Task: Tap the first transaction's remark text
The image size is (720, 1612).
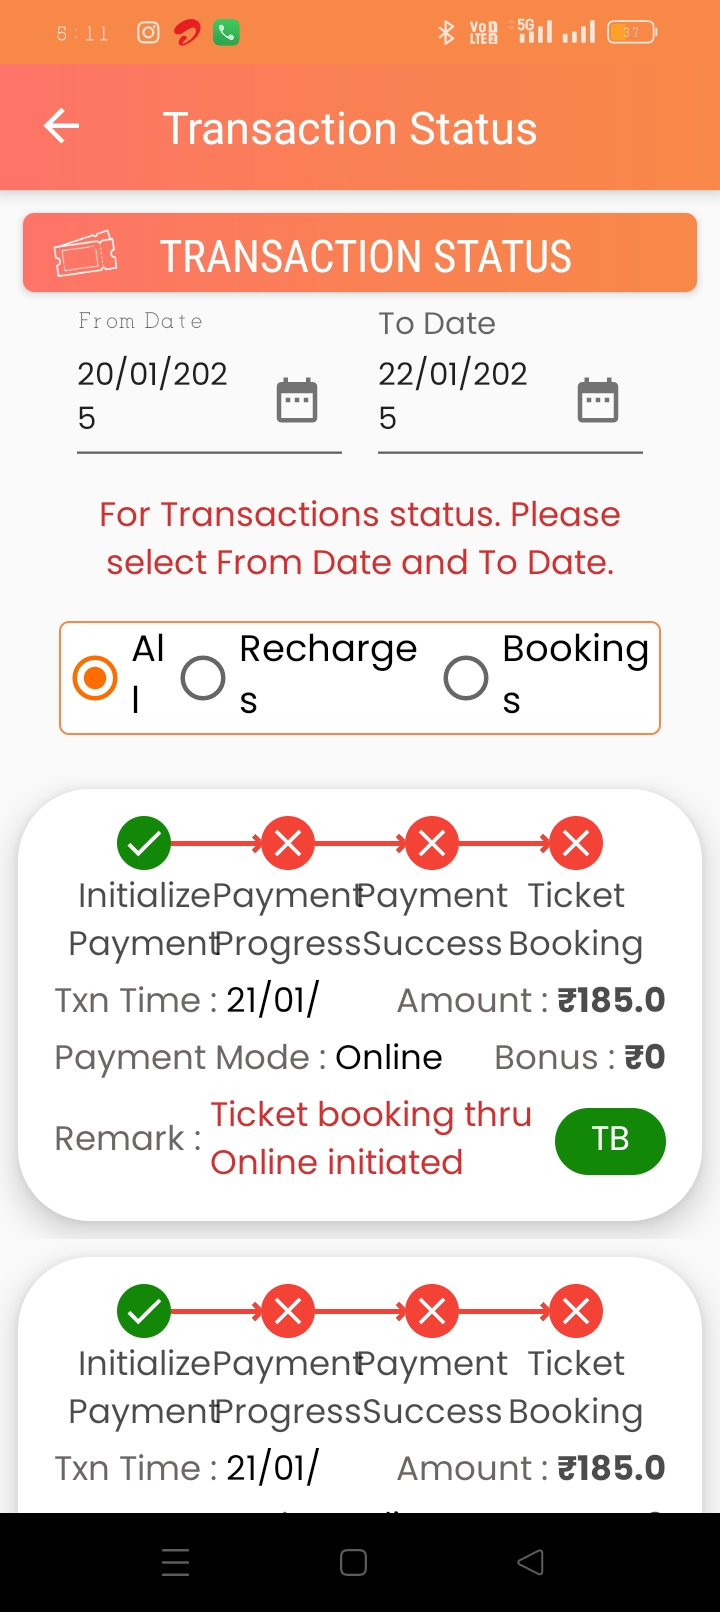Action: tap(370, 1138)
